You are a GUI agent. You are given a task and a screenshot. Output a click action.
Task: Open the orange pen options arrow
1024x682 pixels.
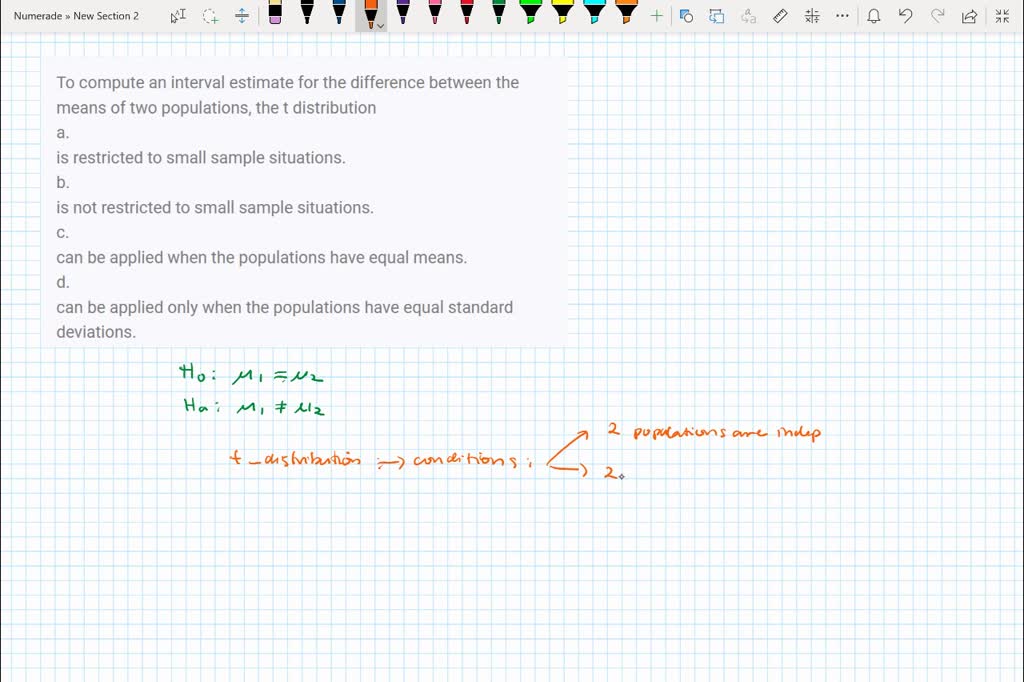(x=381, y=26)
